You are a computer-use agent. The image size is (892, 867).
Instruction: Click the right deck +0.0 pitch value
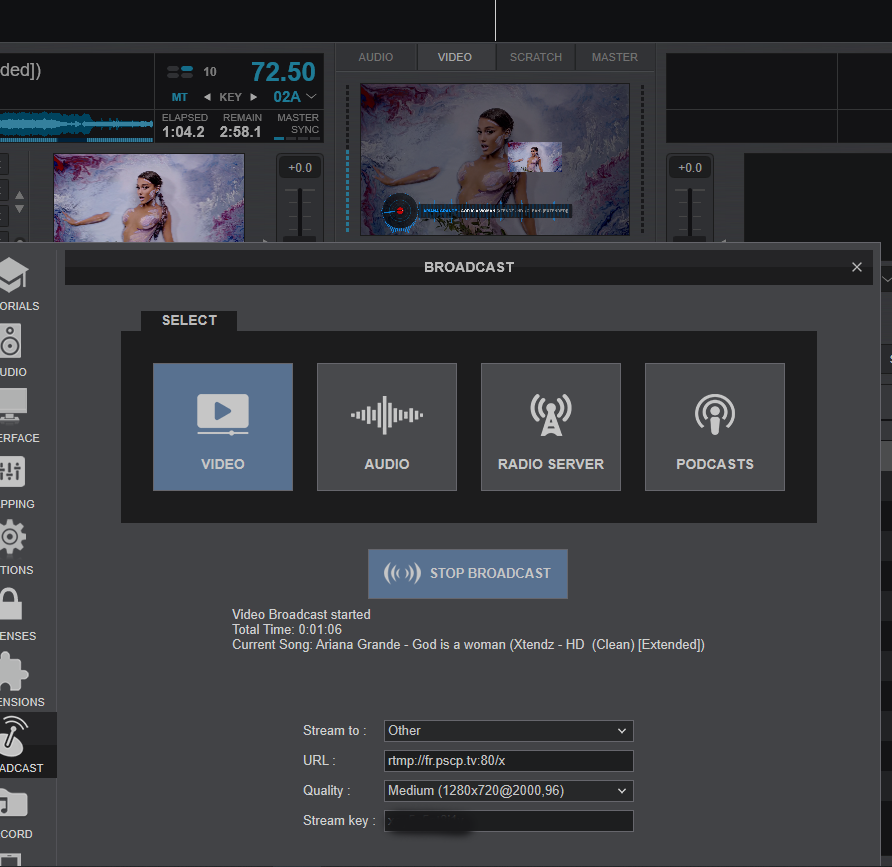point(689,168)
